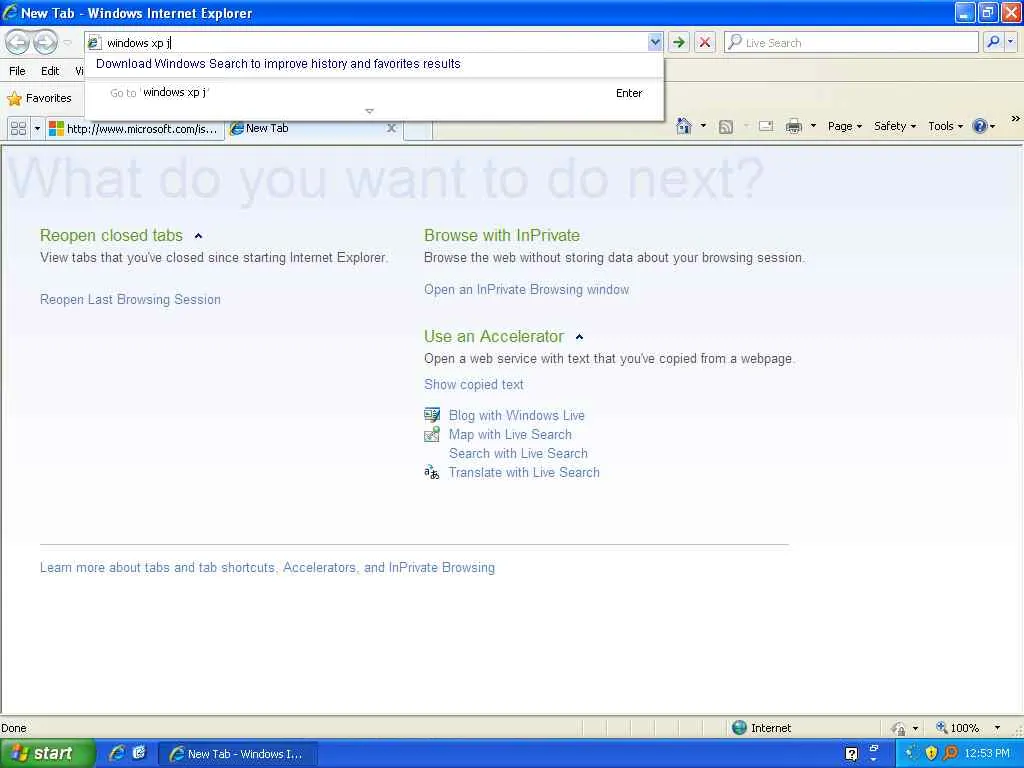Image resolution: width=1024 pixels, height=768 pixels.
Task: Expand the address bar autocomplete dropdown arrow
Action: click(654, 42)
